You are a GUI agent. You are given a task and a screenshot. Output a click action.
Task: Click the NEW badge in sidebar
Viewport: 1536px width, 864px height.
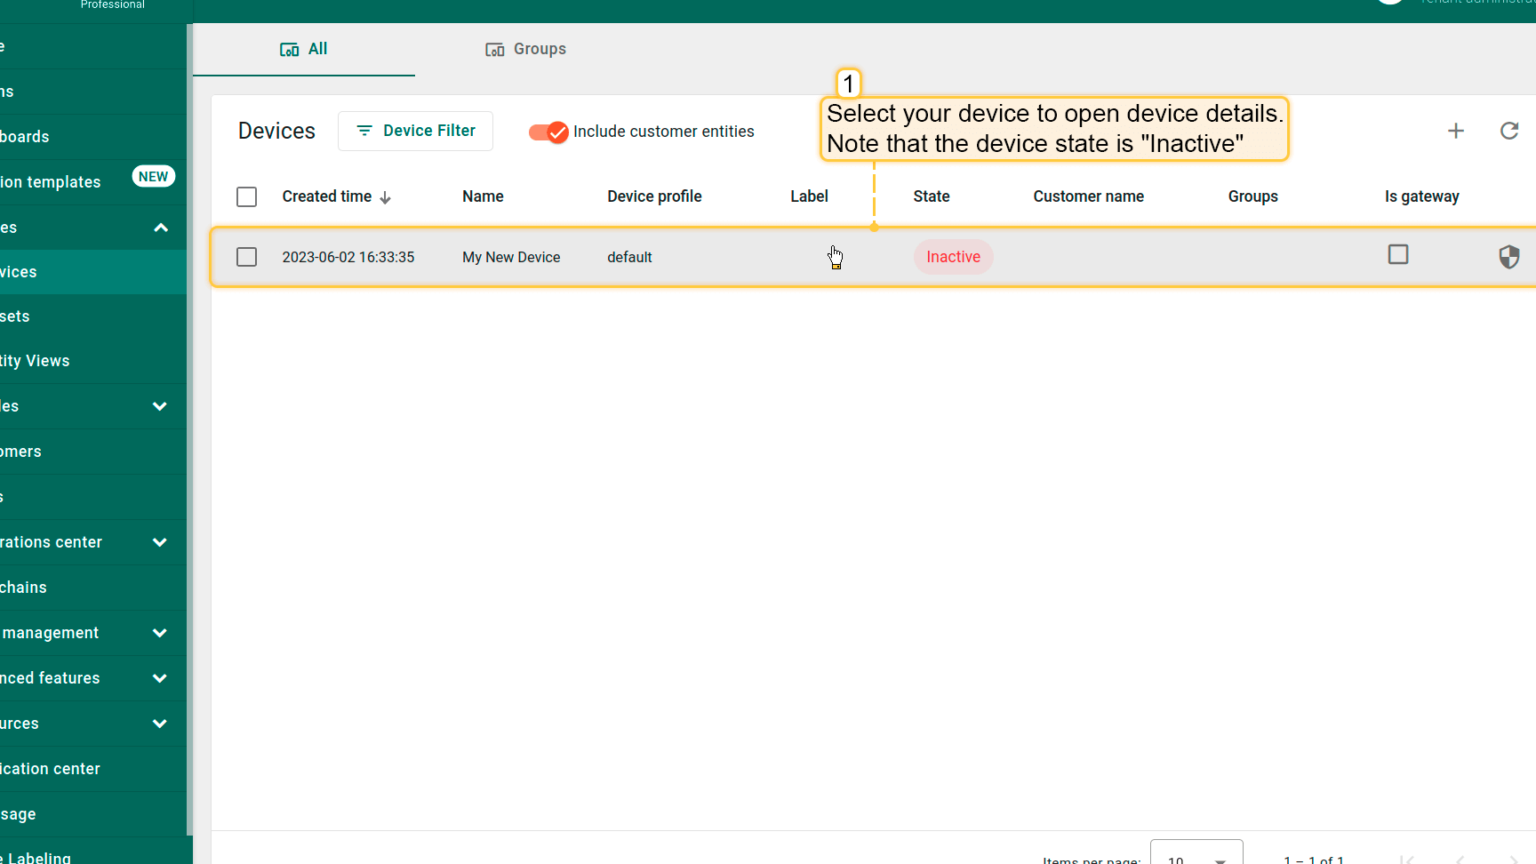point(153,176)
